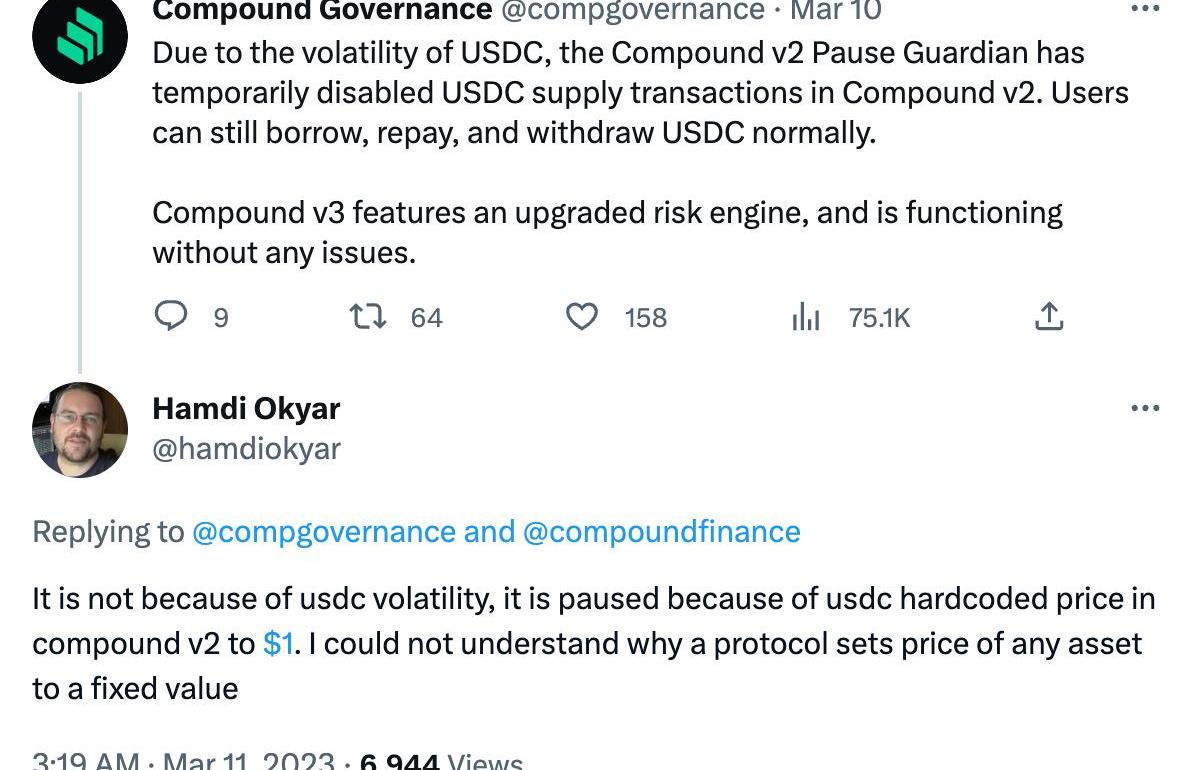Share the Compound Governance tweet
Image resolution: width=1190 pixels, height=770 pixels.
[1049, 316]
